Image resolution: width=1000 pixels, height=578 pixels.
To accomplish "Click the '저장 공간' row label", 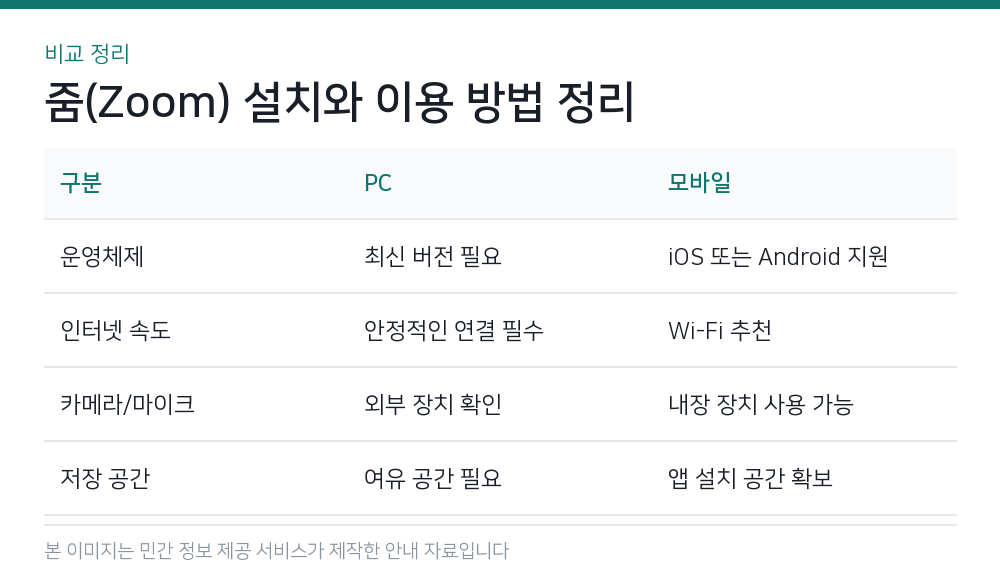I will pyautogui.click(x=105, y=478).
